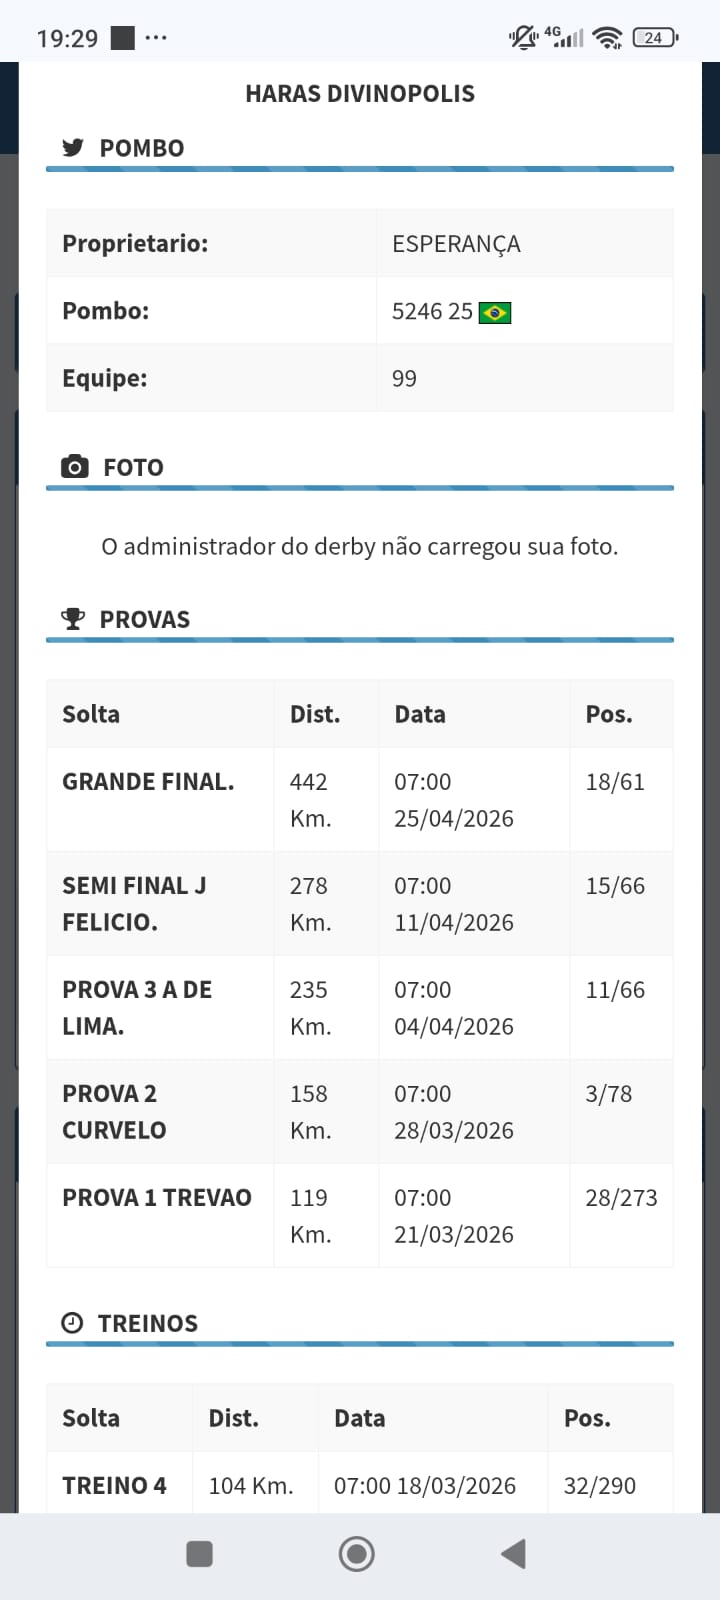This screenshot has width=720, height=1600.
Task: Open the PROVA 1 TREVAO entry
Action: [360, 1216]
